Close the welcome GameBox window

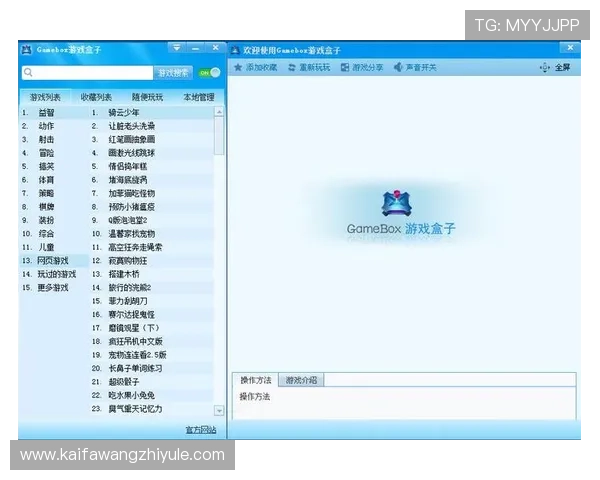(x=570, y=48)
